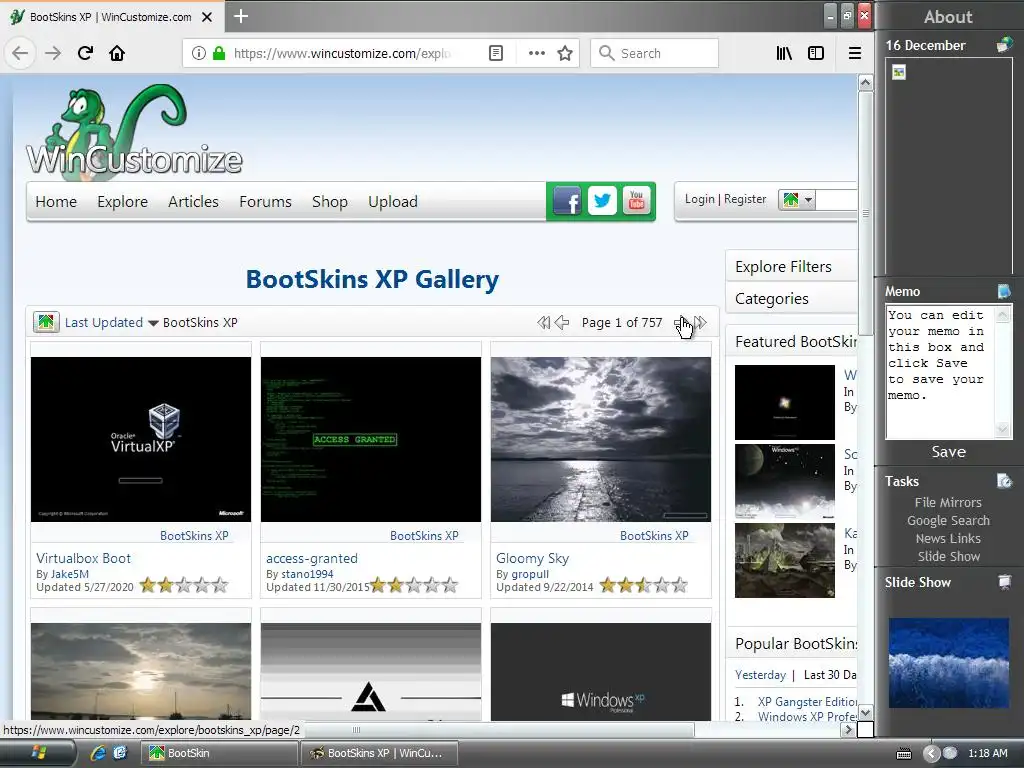The height and width of the screenshot is (768, 1024).
Task: Open the Gloomy Sky thumbnail
Action: [x=601, y=439]
